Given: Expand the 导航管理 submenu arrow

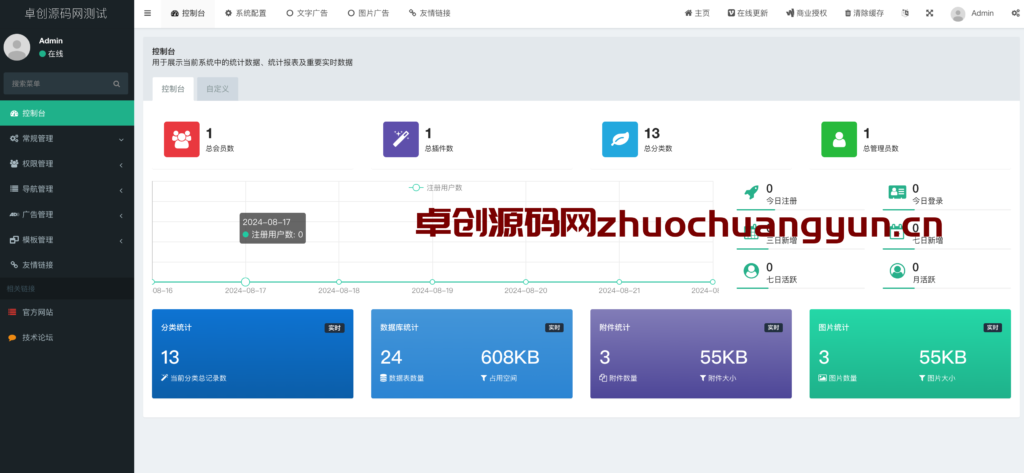Looking at the screenshot, I should pyautogui.click(x=121, y=190).
